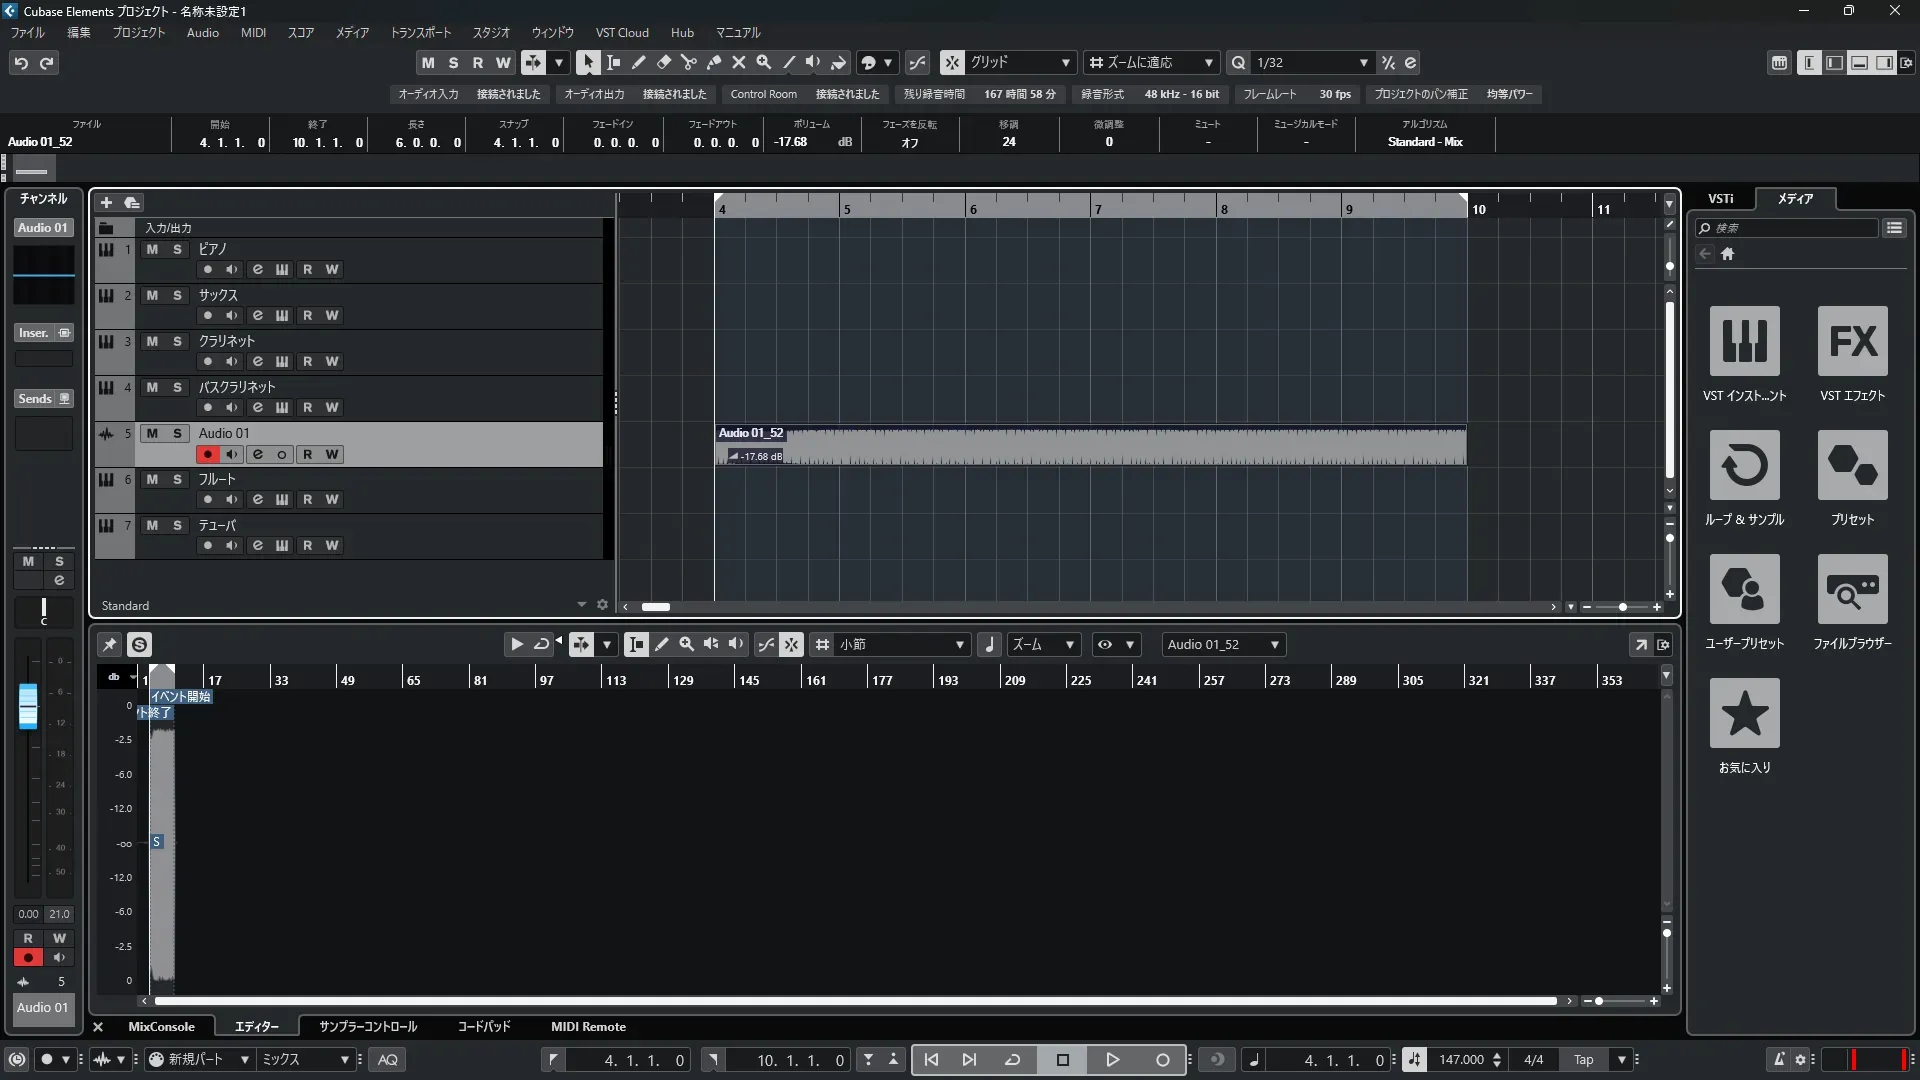Click the channel volume fader handle
The width and height of the screenshot is (1920, 1080).
point(28,705)
